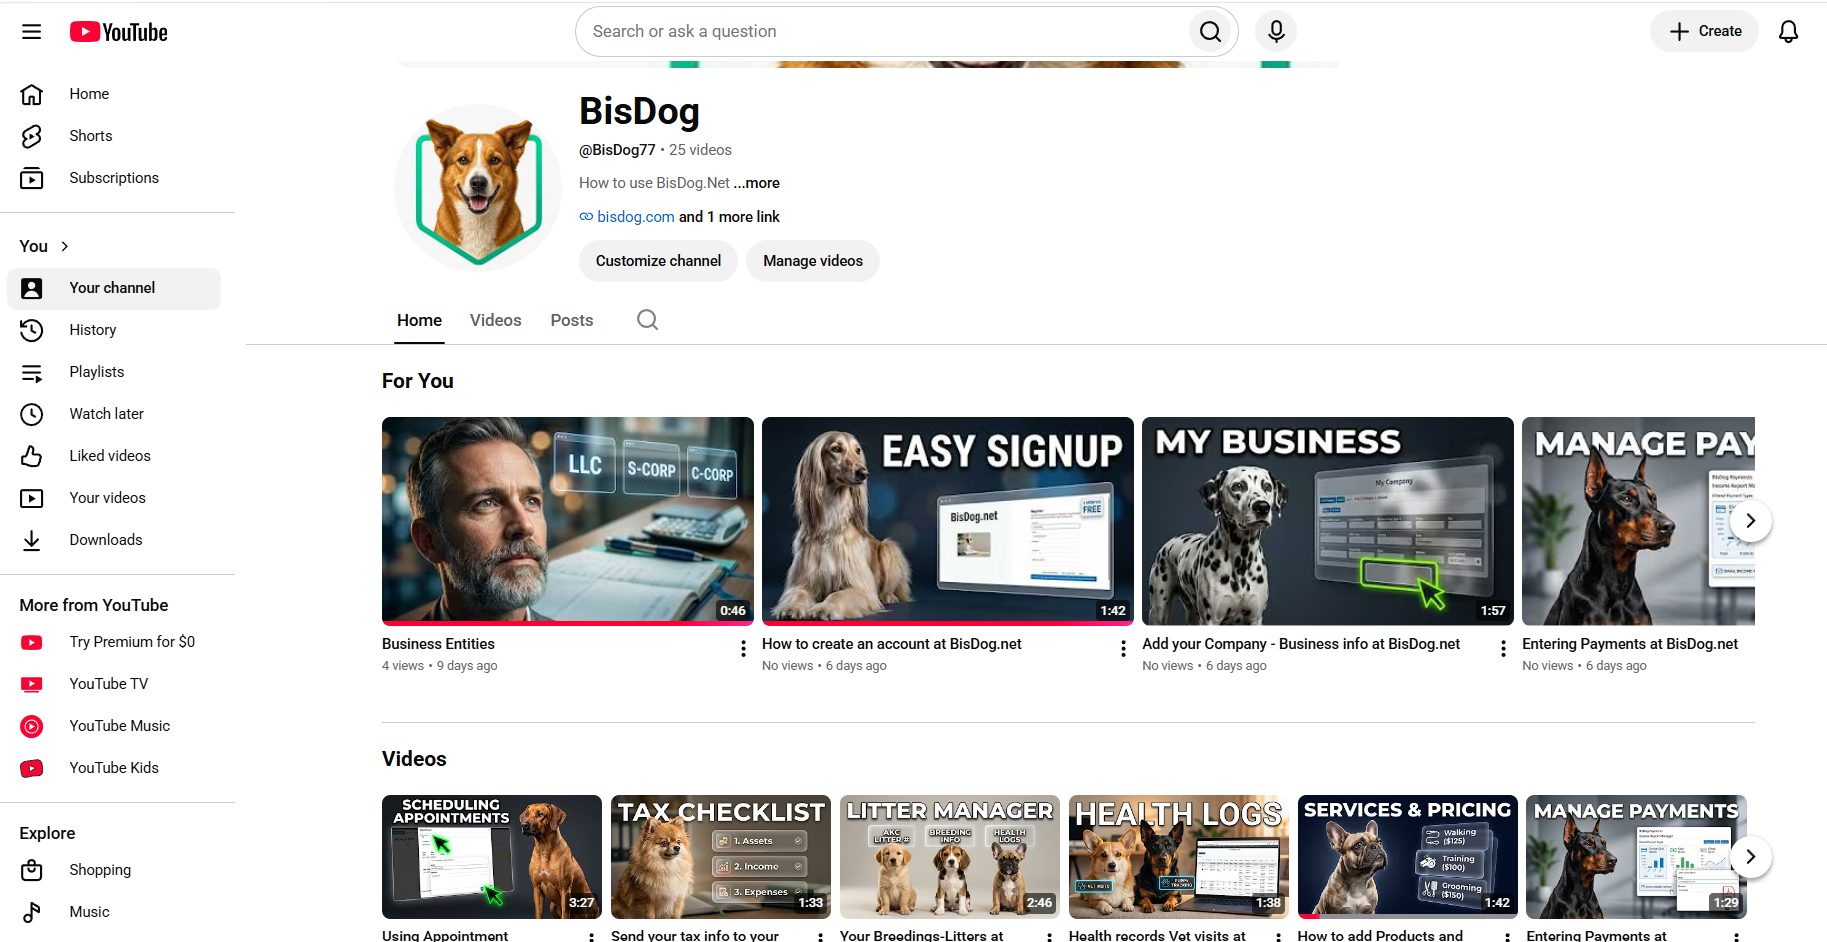Open Liked videos
This screenshot has height=942, width=1827.
pyautogui.click(x=114, y=456)
